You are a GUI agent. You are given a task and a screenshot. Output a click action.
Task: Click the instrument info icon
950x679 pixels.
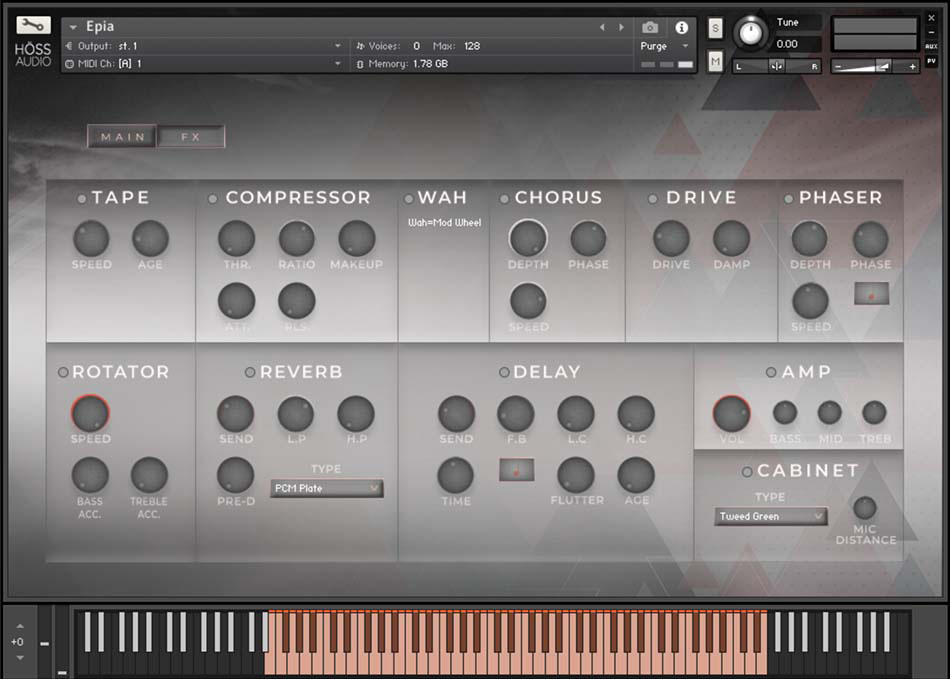pyautogui.click(x=679, y=27)
